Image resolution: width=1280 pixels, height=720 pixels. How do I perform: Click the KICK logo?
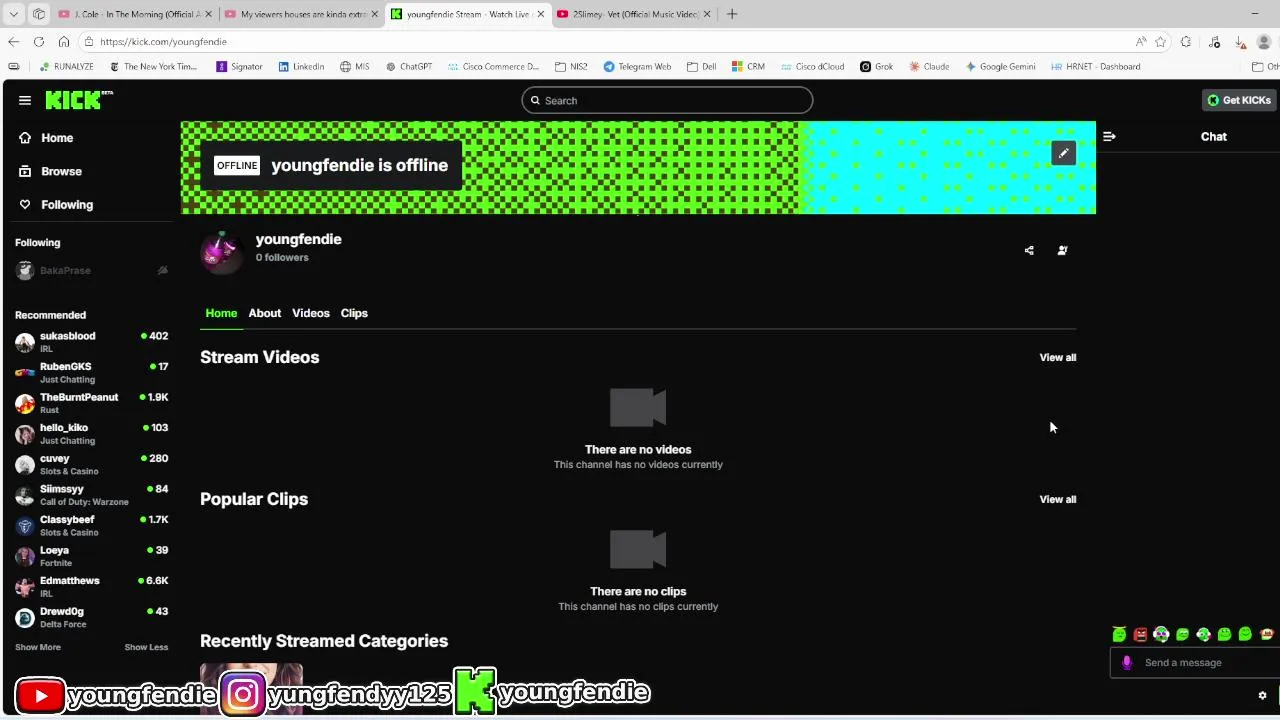point(79,100)
